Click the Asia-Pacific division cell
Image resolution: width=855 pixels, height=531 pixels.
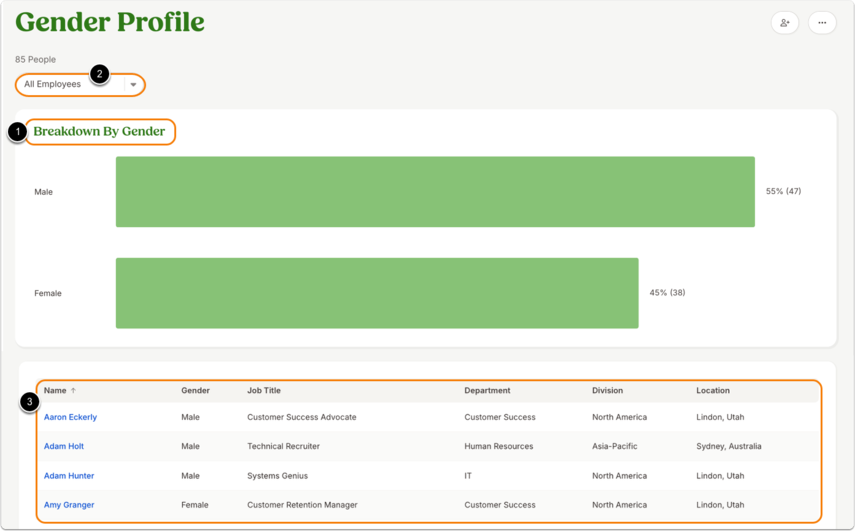(615, 446)
